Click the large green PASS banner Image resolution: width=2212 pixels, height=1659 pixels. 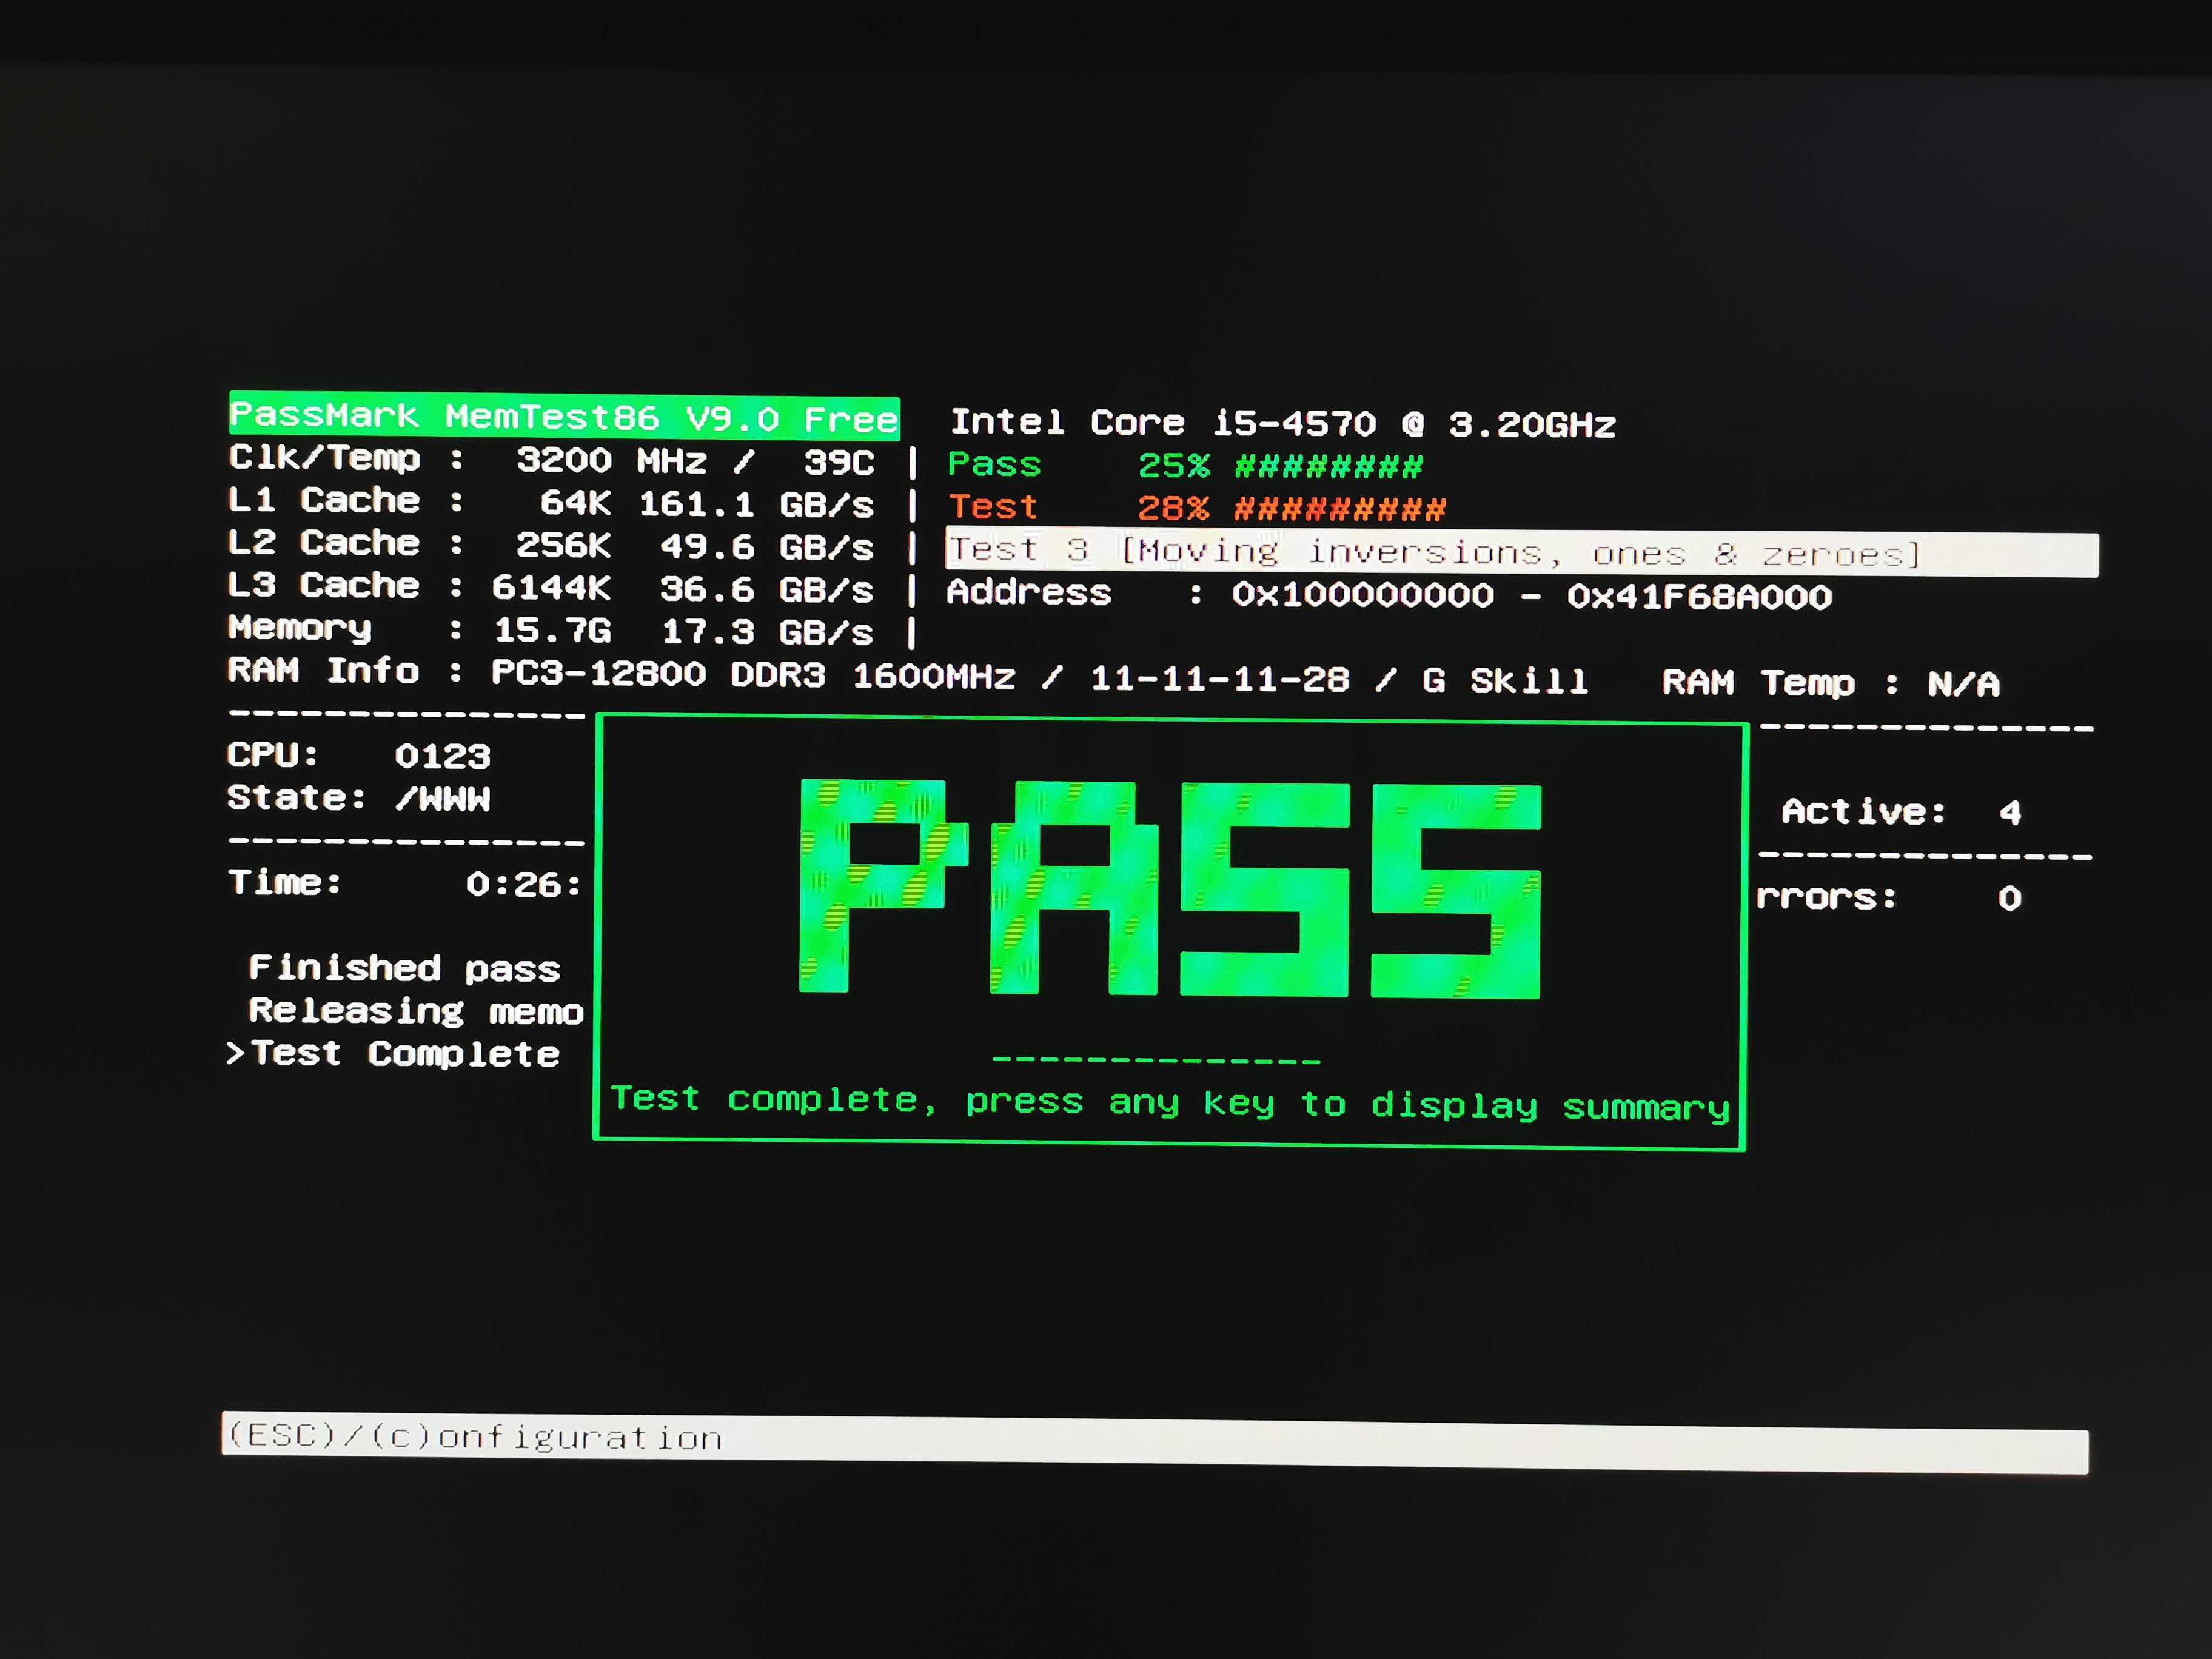click(1170, 888)
